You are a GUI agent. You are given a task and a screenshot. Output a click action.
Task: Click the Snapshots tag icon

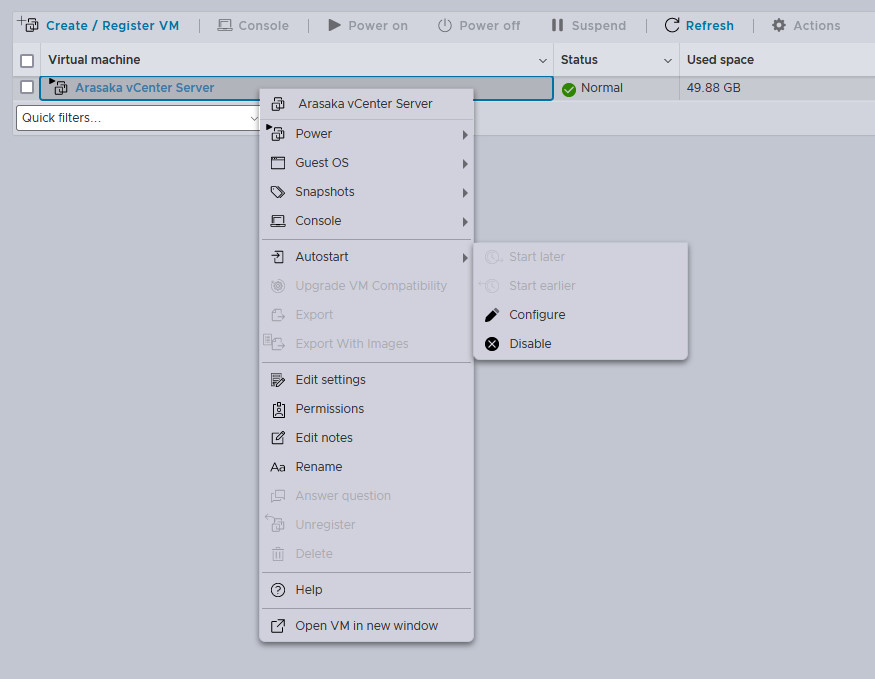point(278,192)
